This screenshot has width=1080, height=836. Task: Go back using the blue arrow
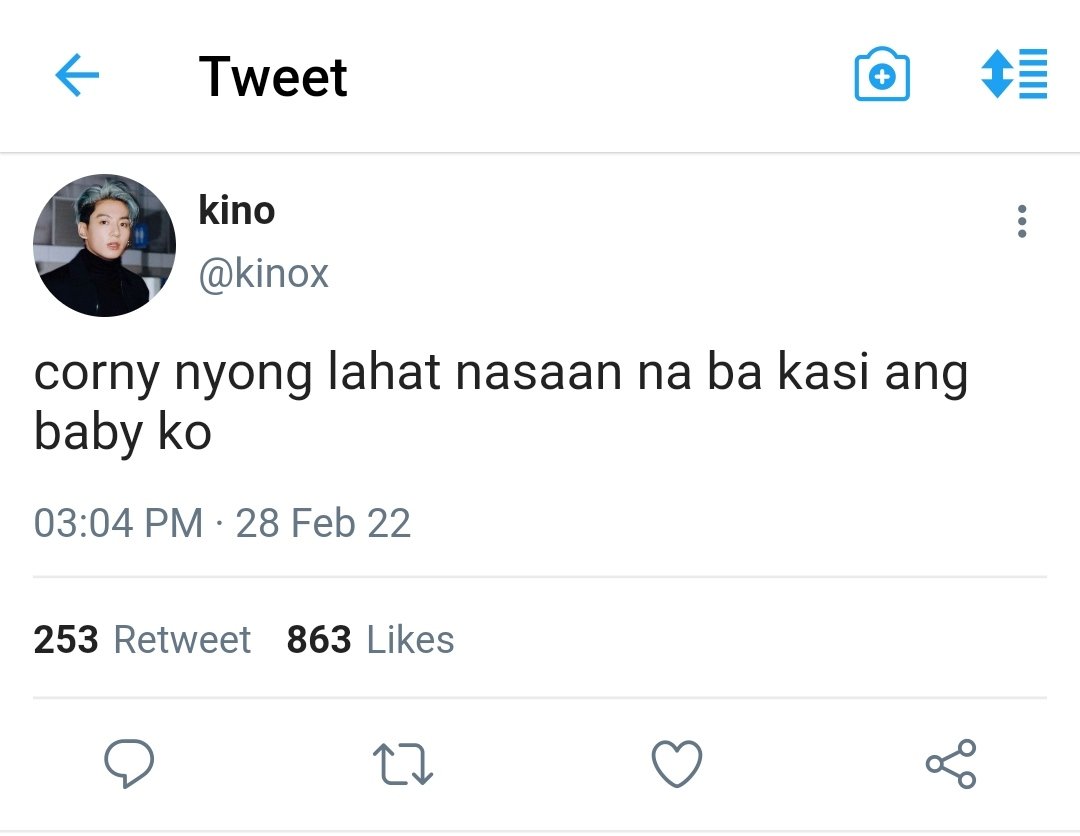click(77, 75)
